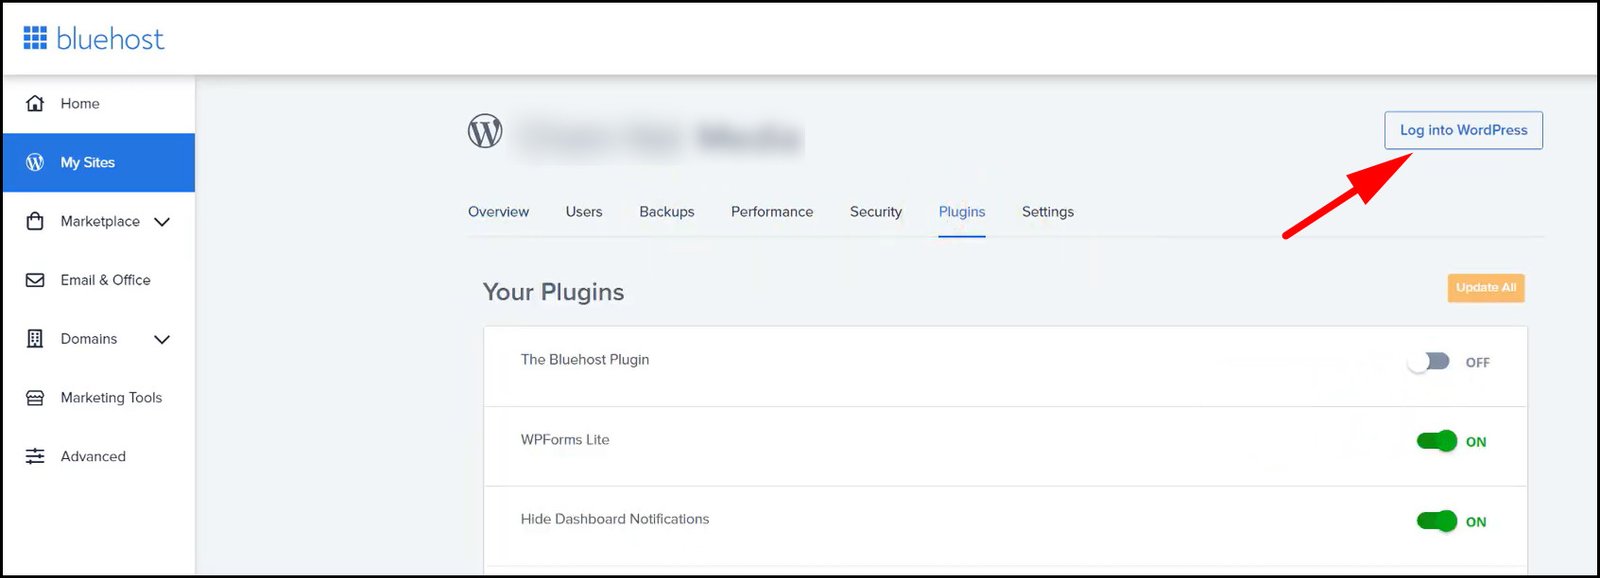The height and width of the screenshot is (578, 1600).
Task: Turn off the WPForms Lite toggle
Action: coord(1436,441)
